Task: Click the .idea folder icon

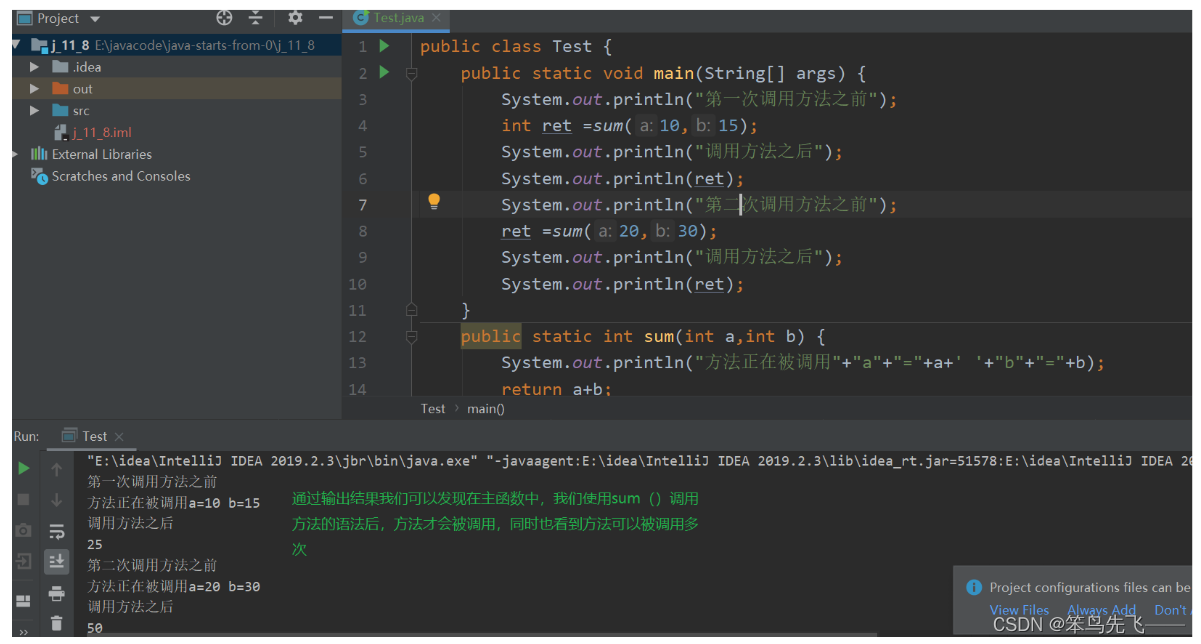Action: (60, 67)
